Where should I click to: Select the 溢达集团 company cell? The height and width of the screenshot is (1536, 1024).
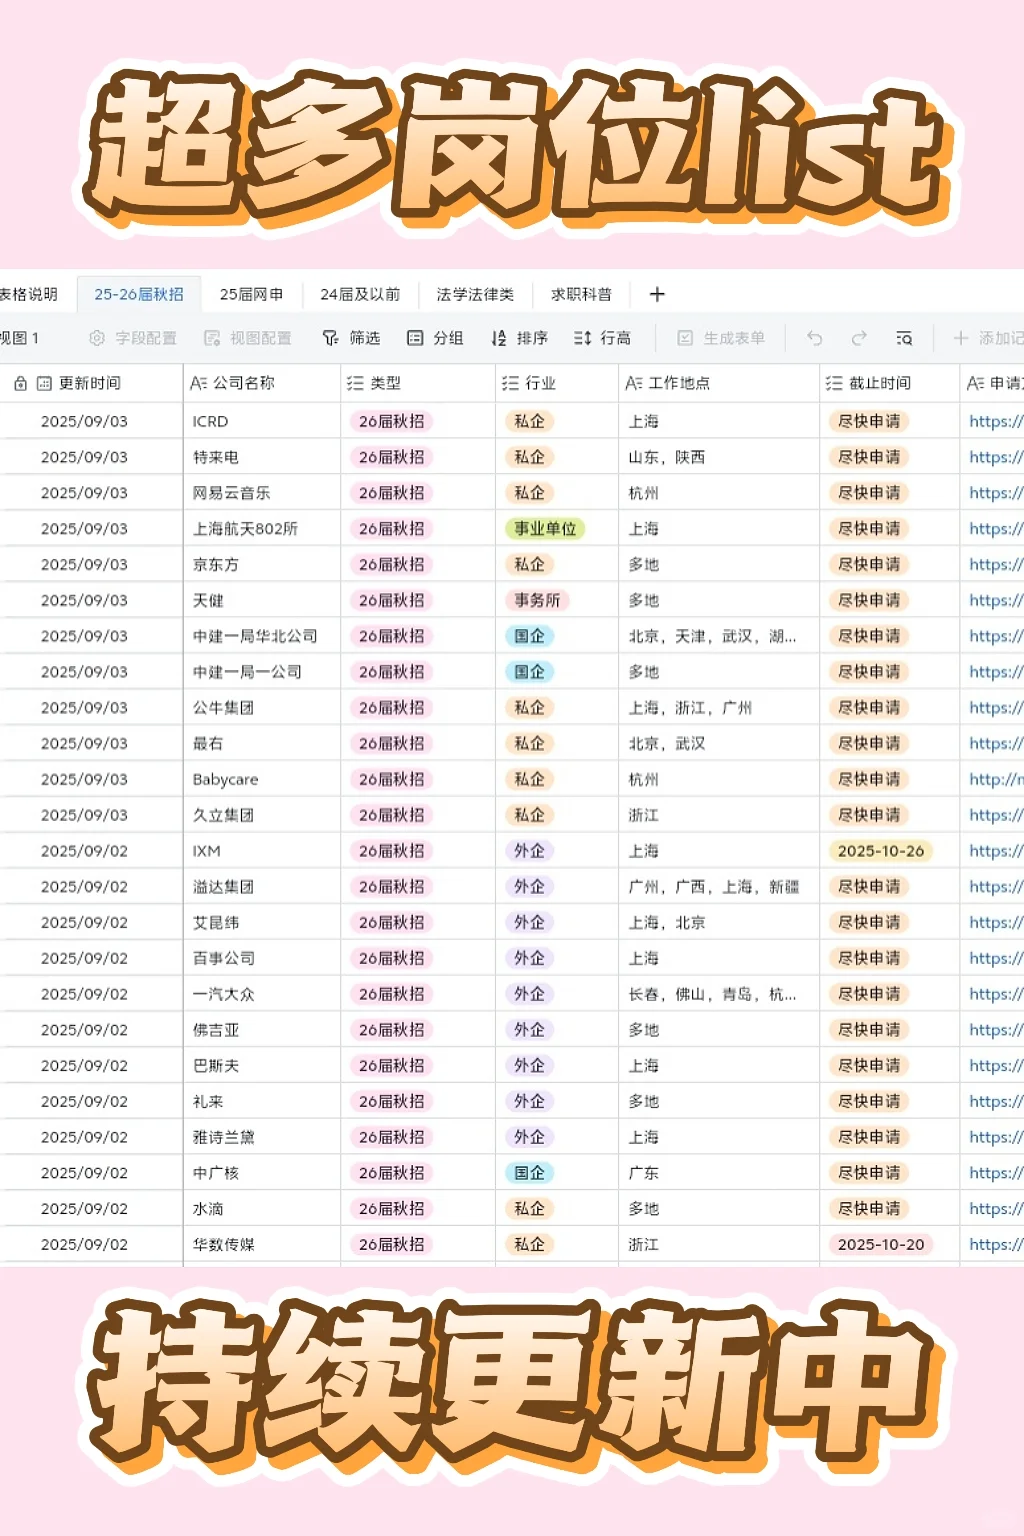click(x=262, y=887)
